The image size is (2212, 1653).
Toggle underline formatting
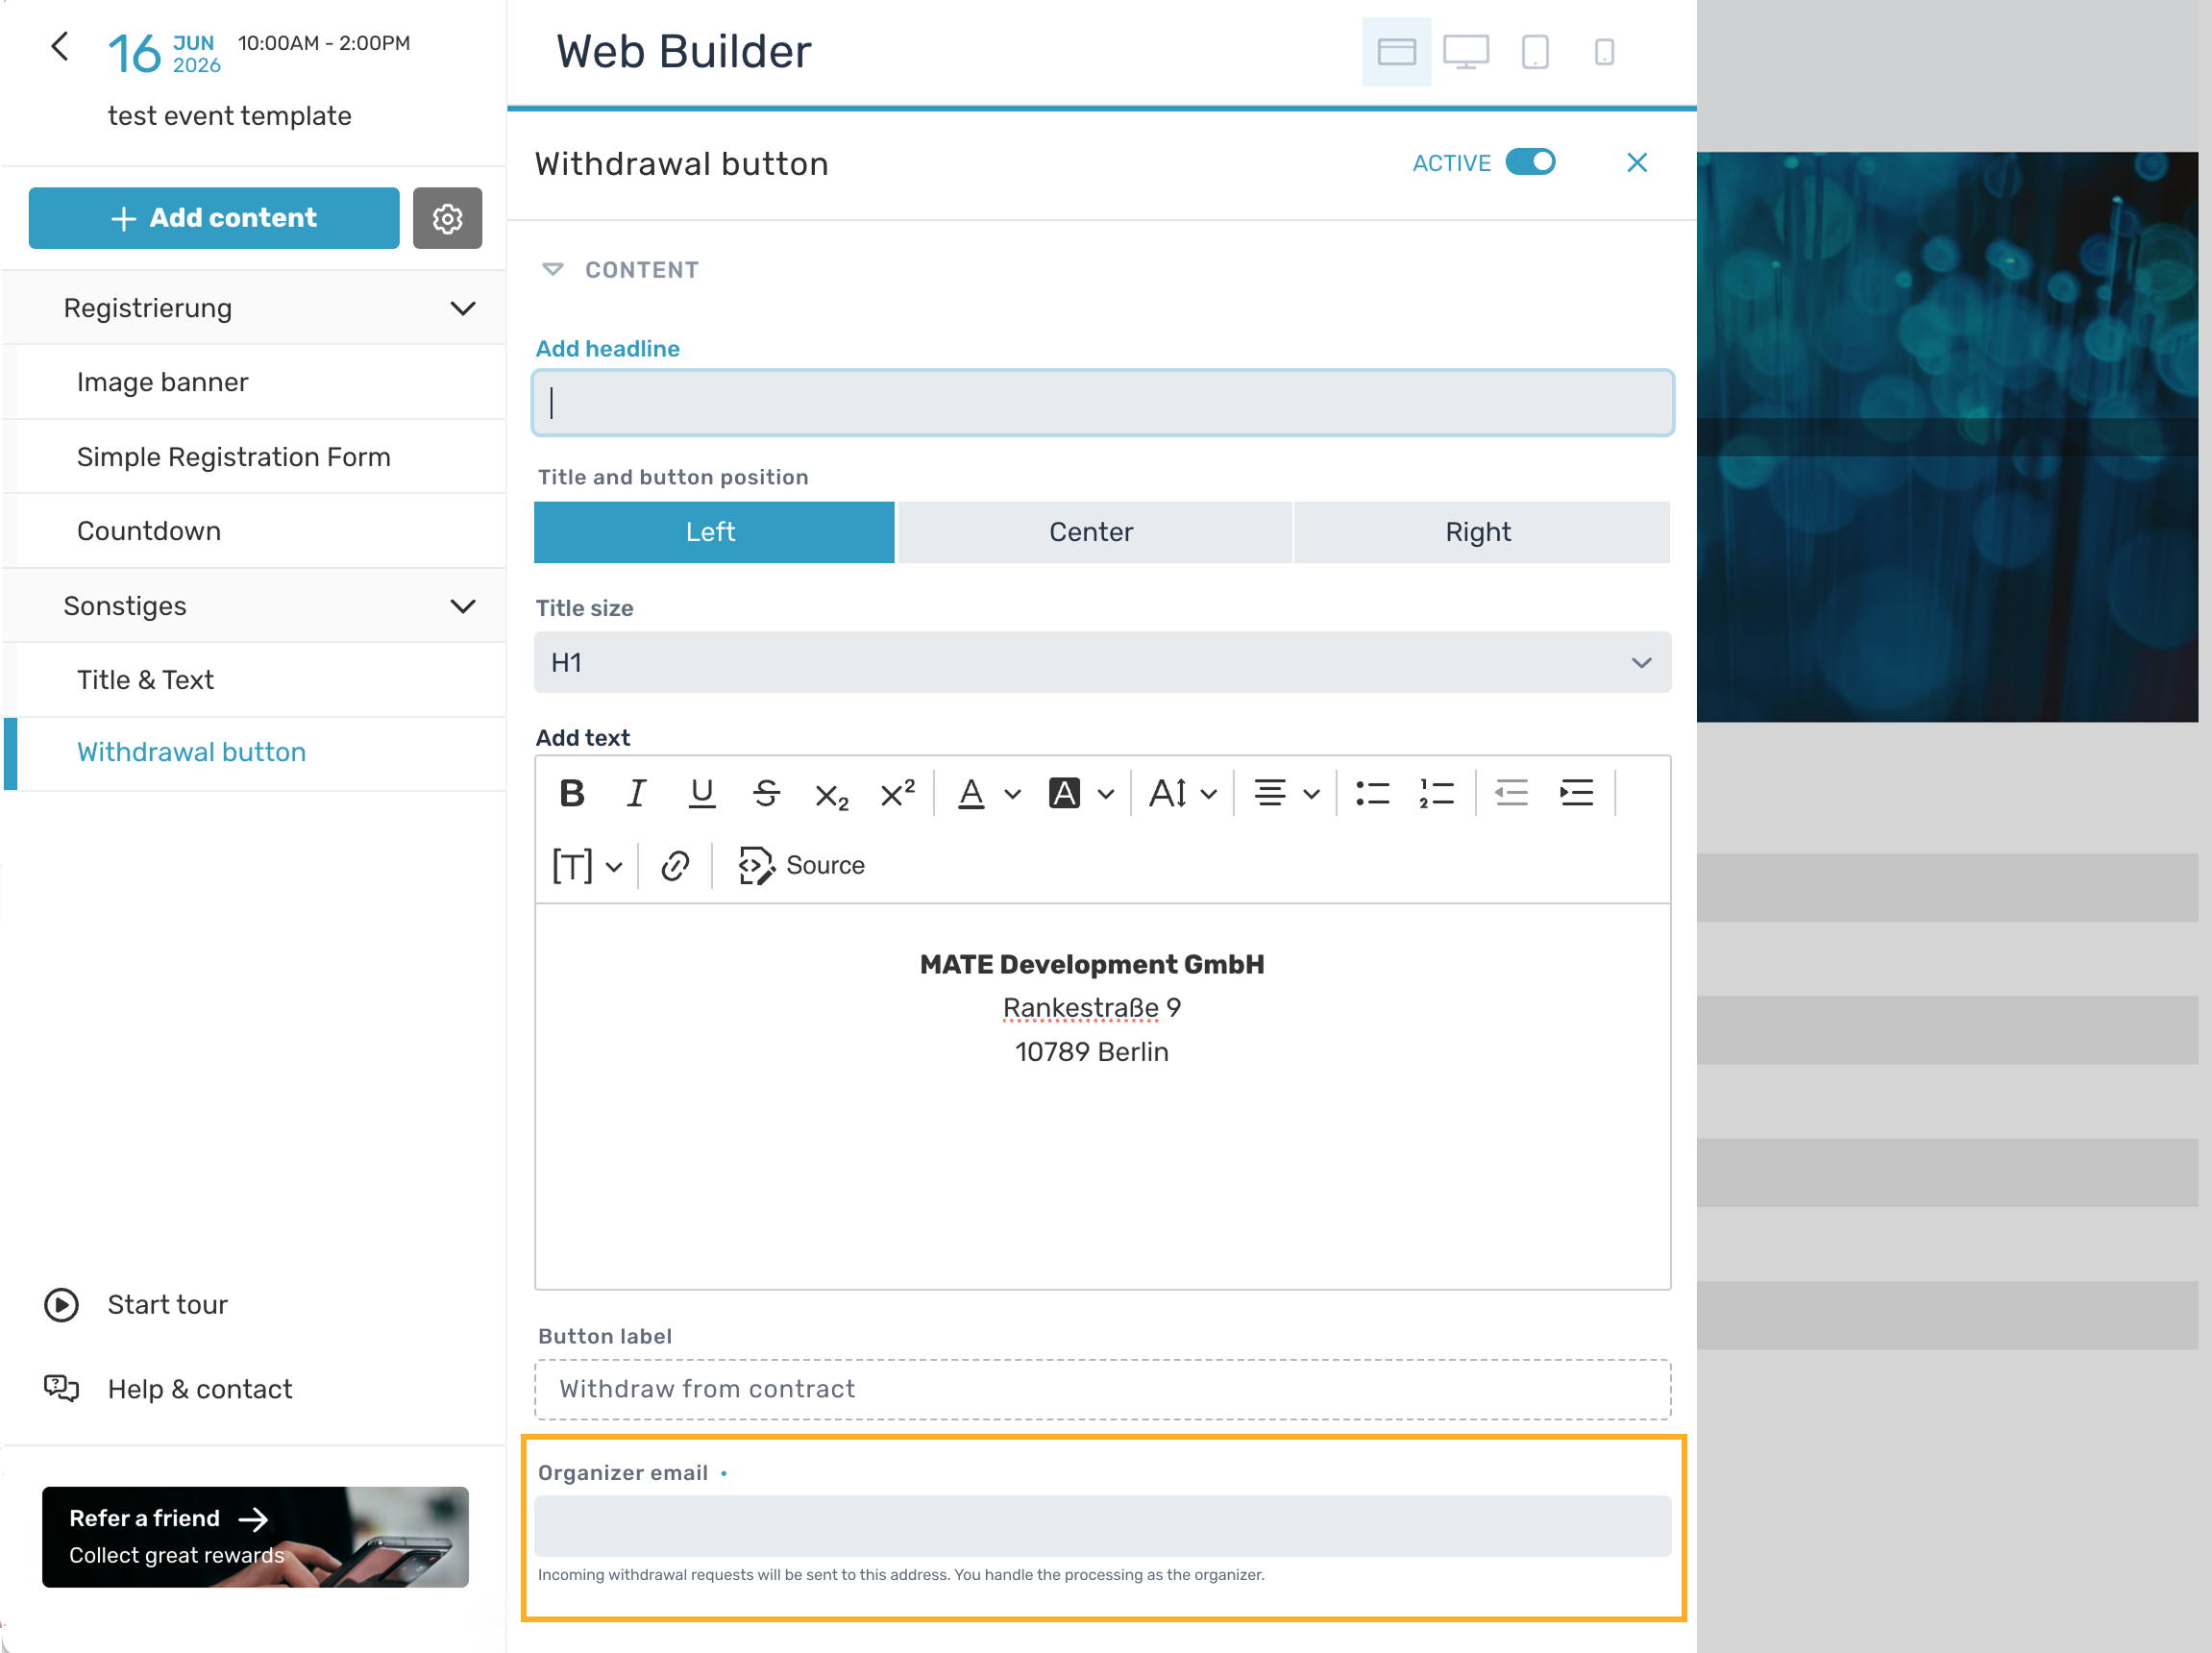point(702,794)
